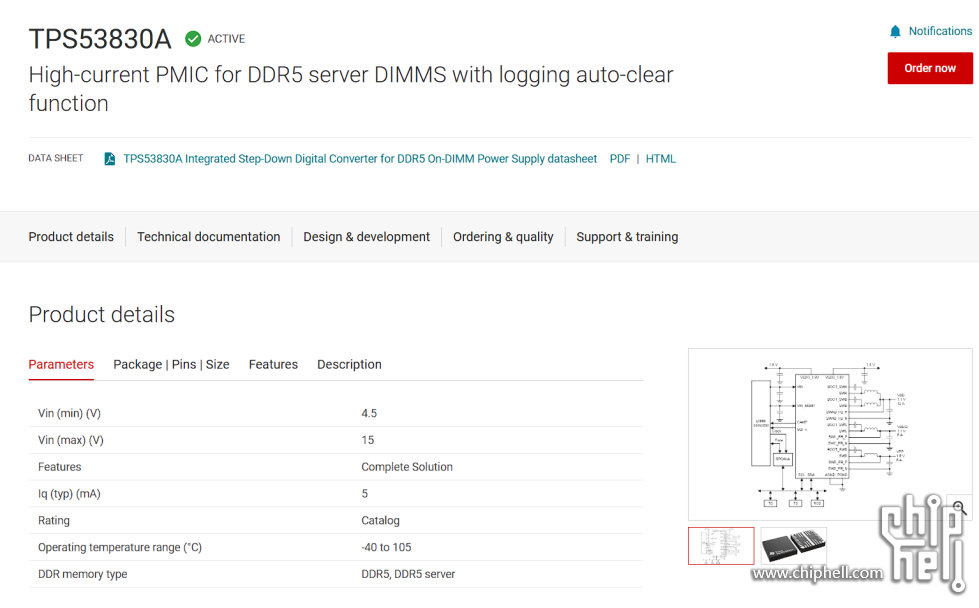This screenshot has width=979, height=608.
Task: Open the datasheet PDF link
Action: (x=619, y=159)
